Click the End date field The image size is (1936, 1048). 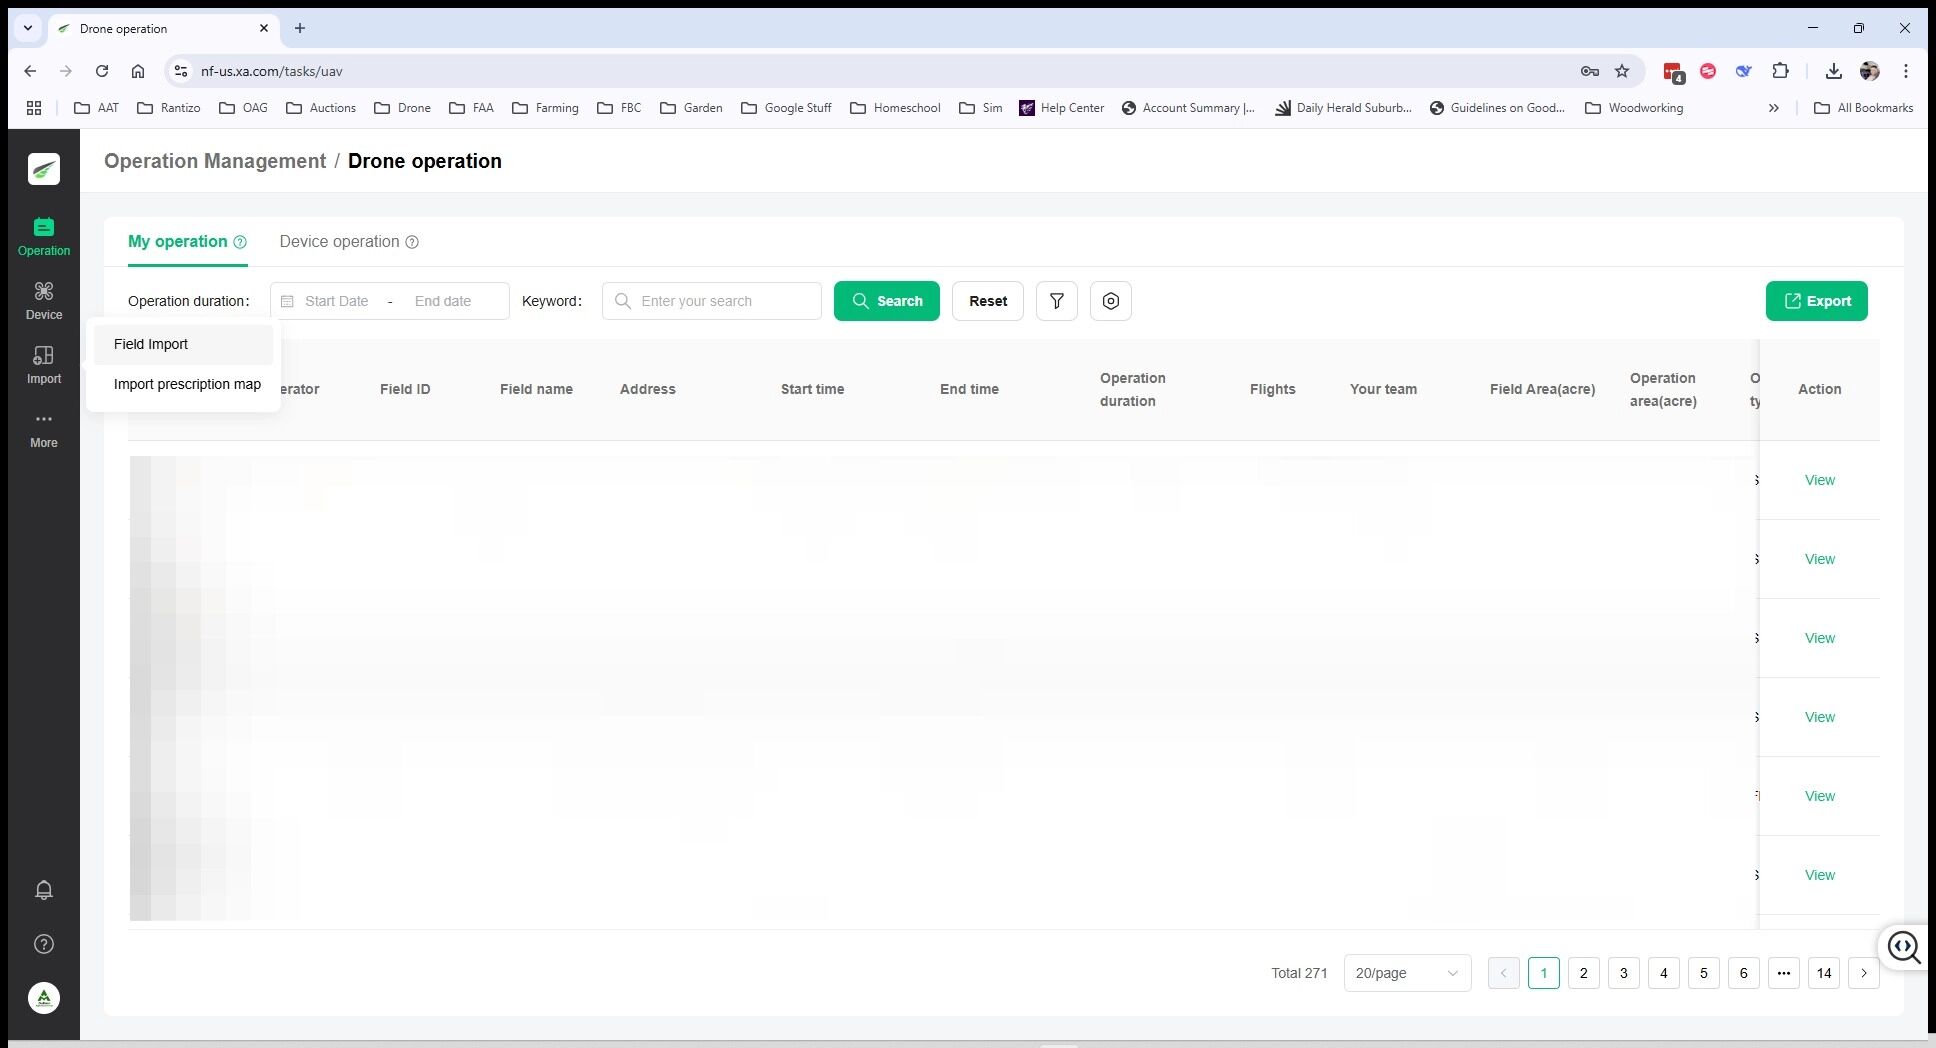(443, 301)
